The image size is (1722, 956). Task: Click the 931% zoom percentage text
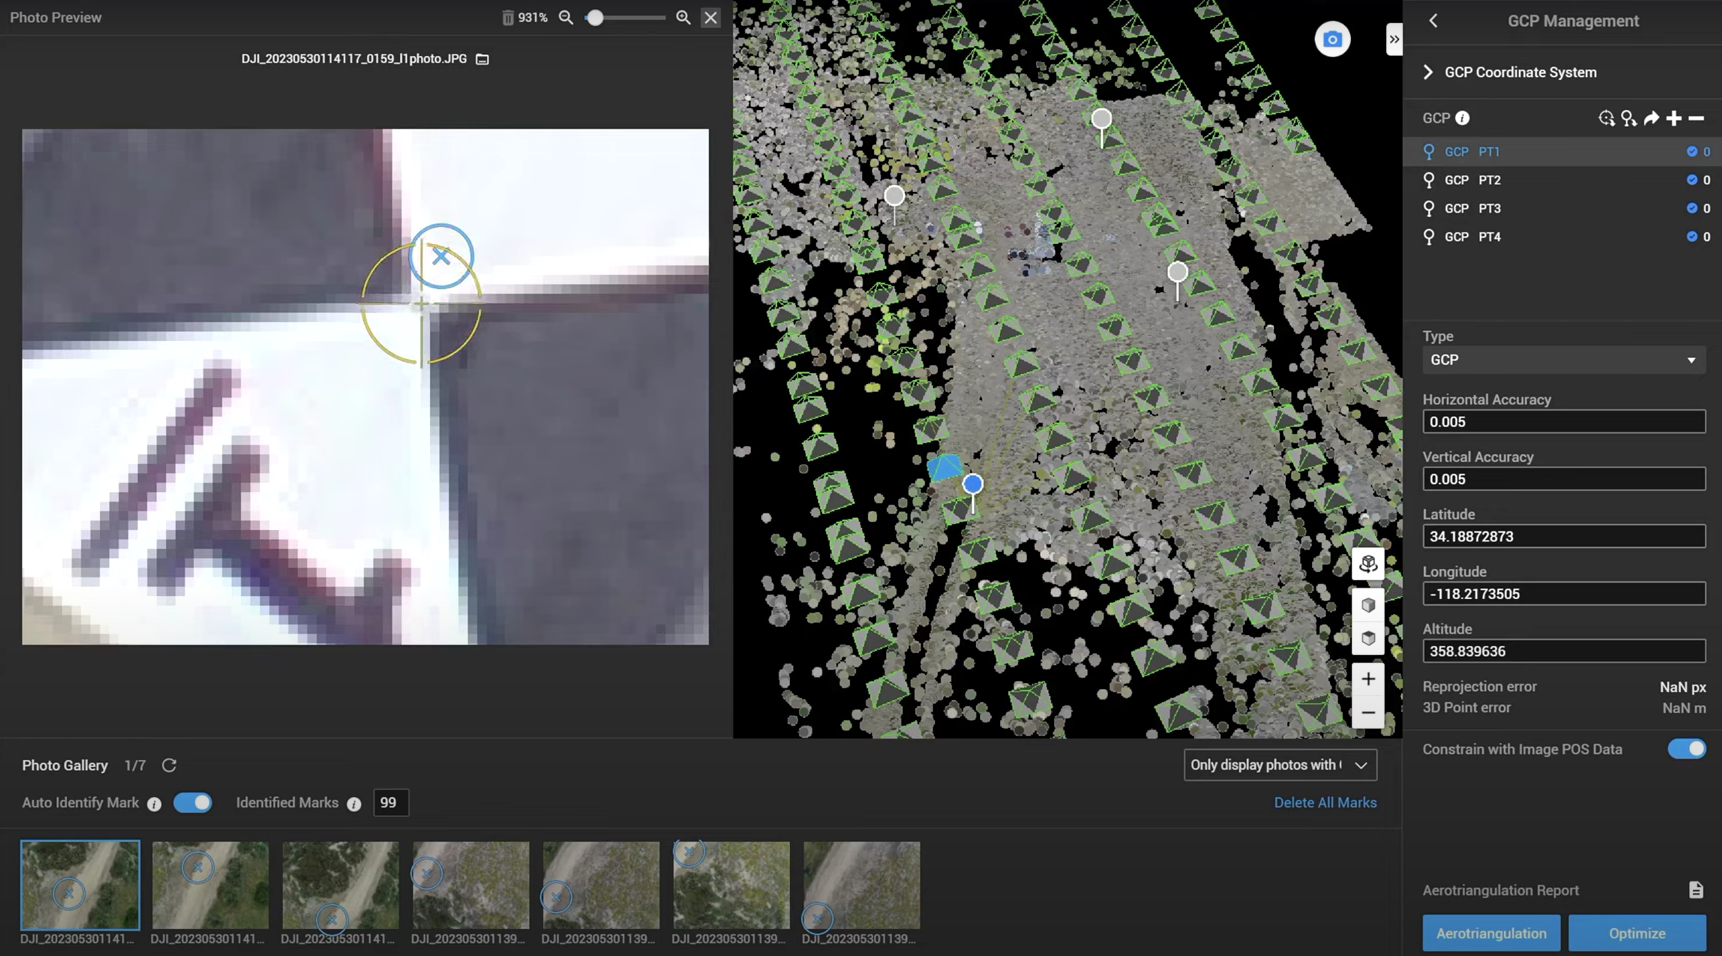[x=533, y=18]
